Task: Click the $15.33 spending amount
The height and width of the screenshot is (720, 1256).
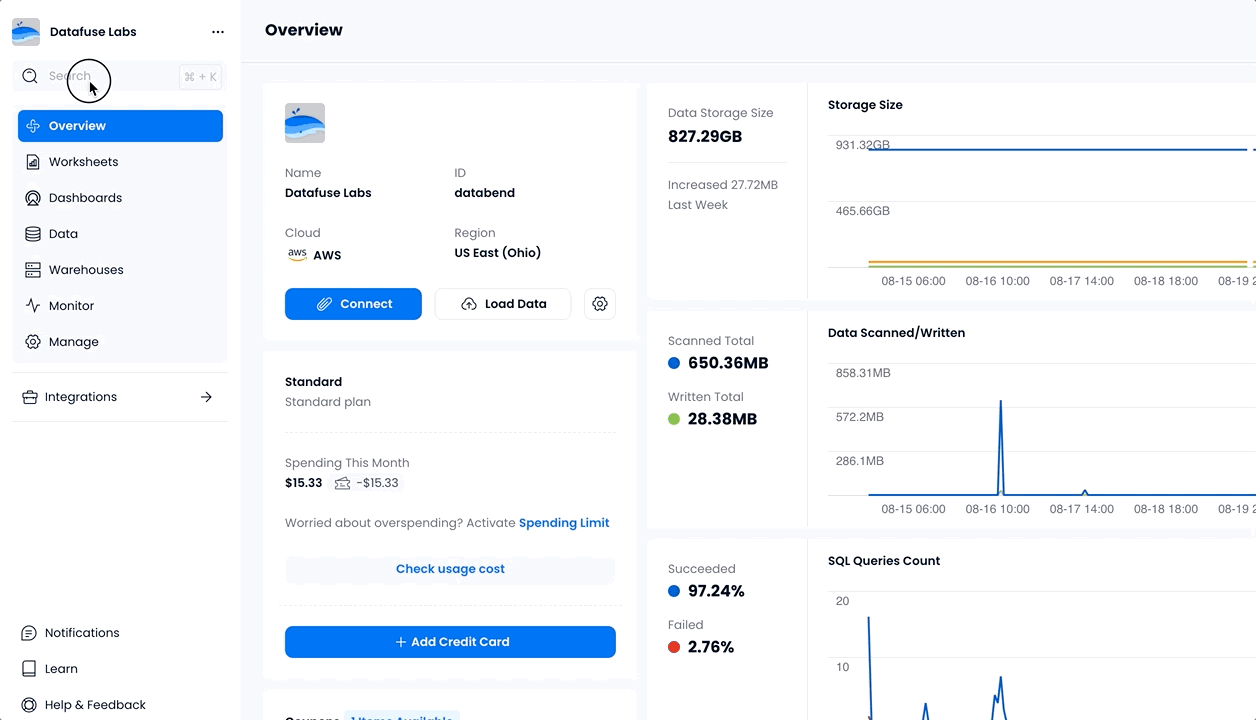Action: coord(304,483)
